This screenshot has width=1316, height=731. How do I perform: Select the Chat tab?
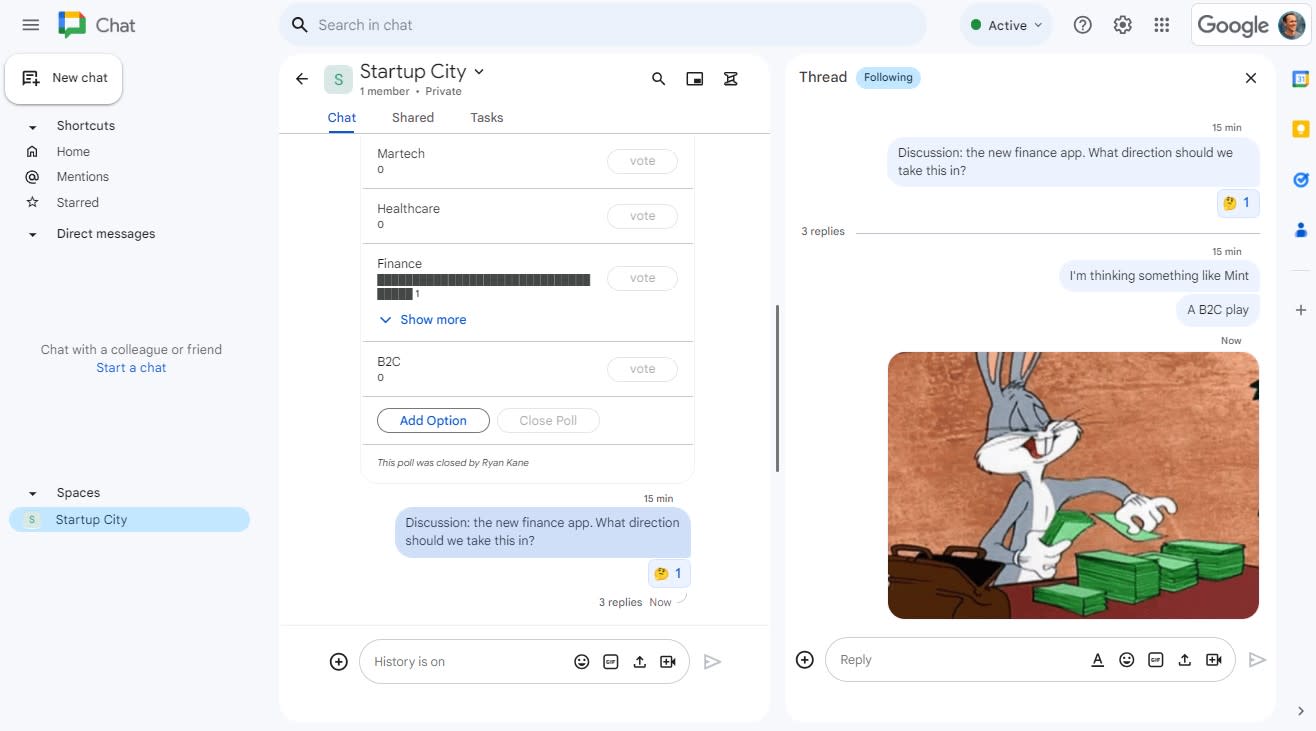pos(342,117)
